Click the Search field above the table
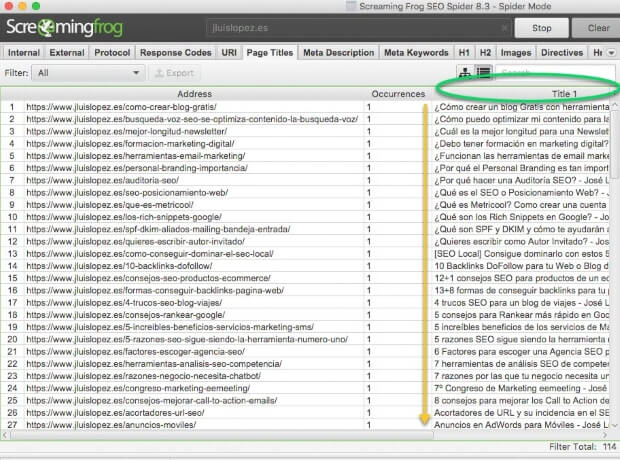620x460 pixels. coord(555,73)
